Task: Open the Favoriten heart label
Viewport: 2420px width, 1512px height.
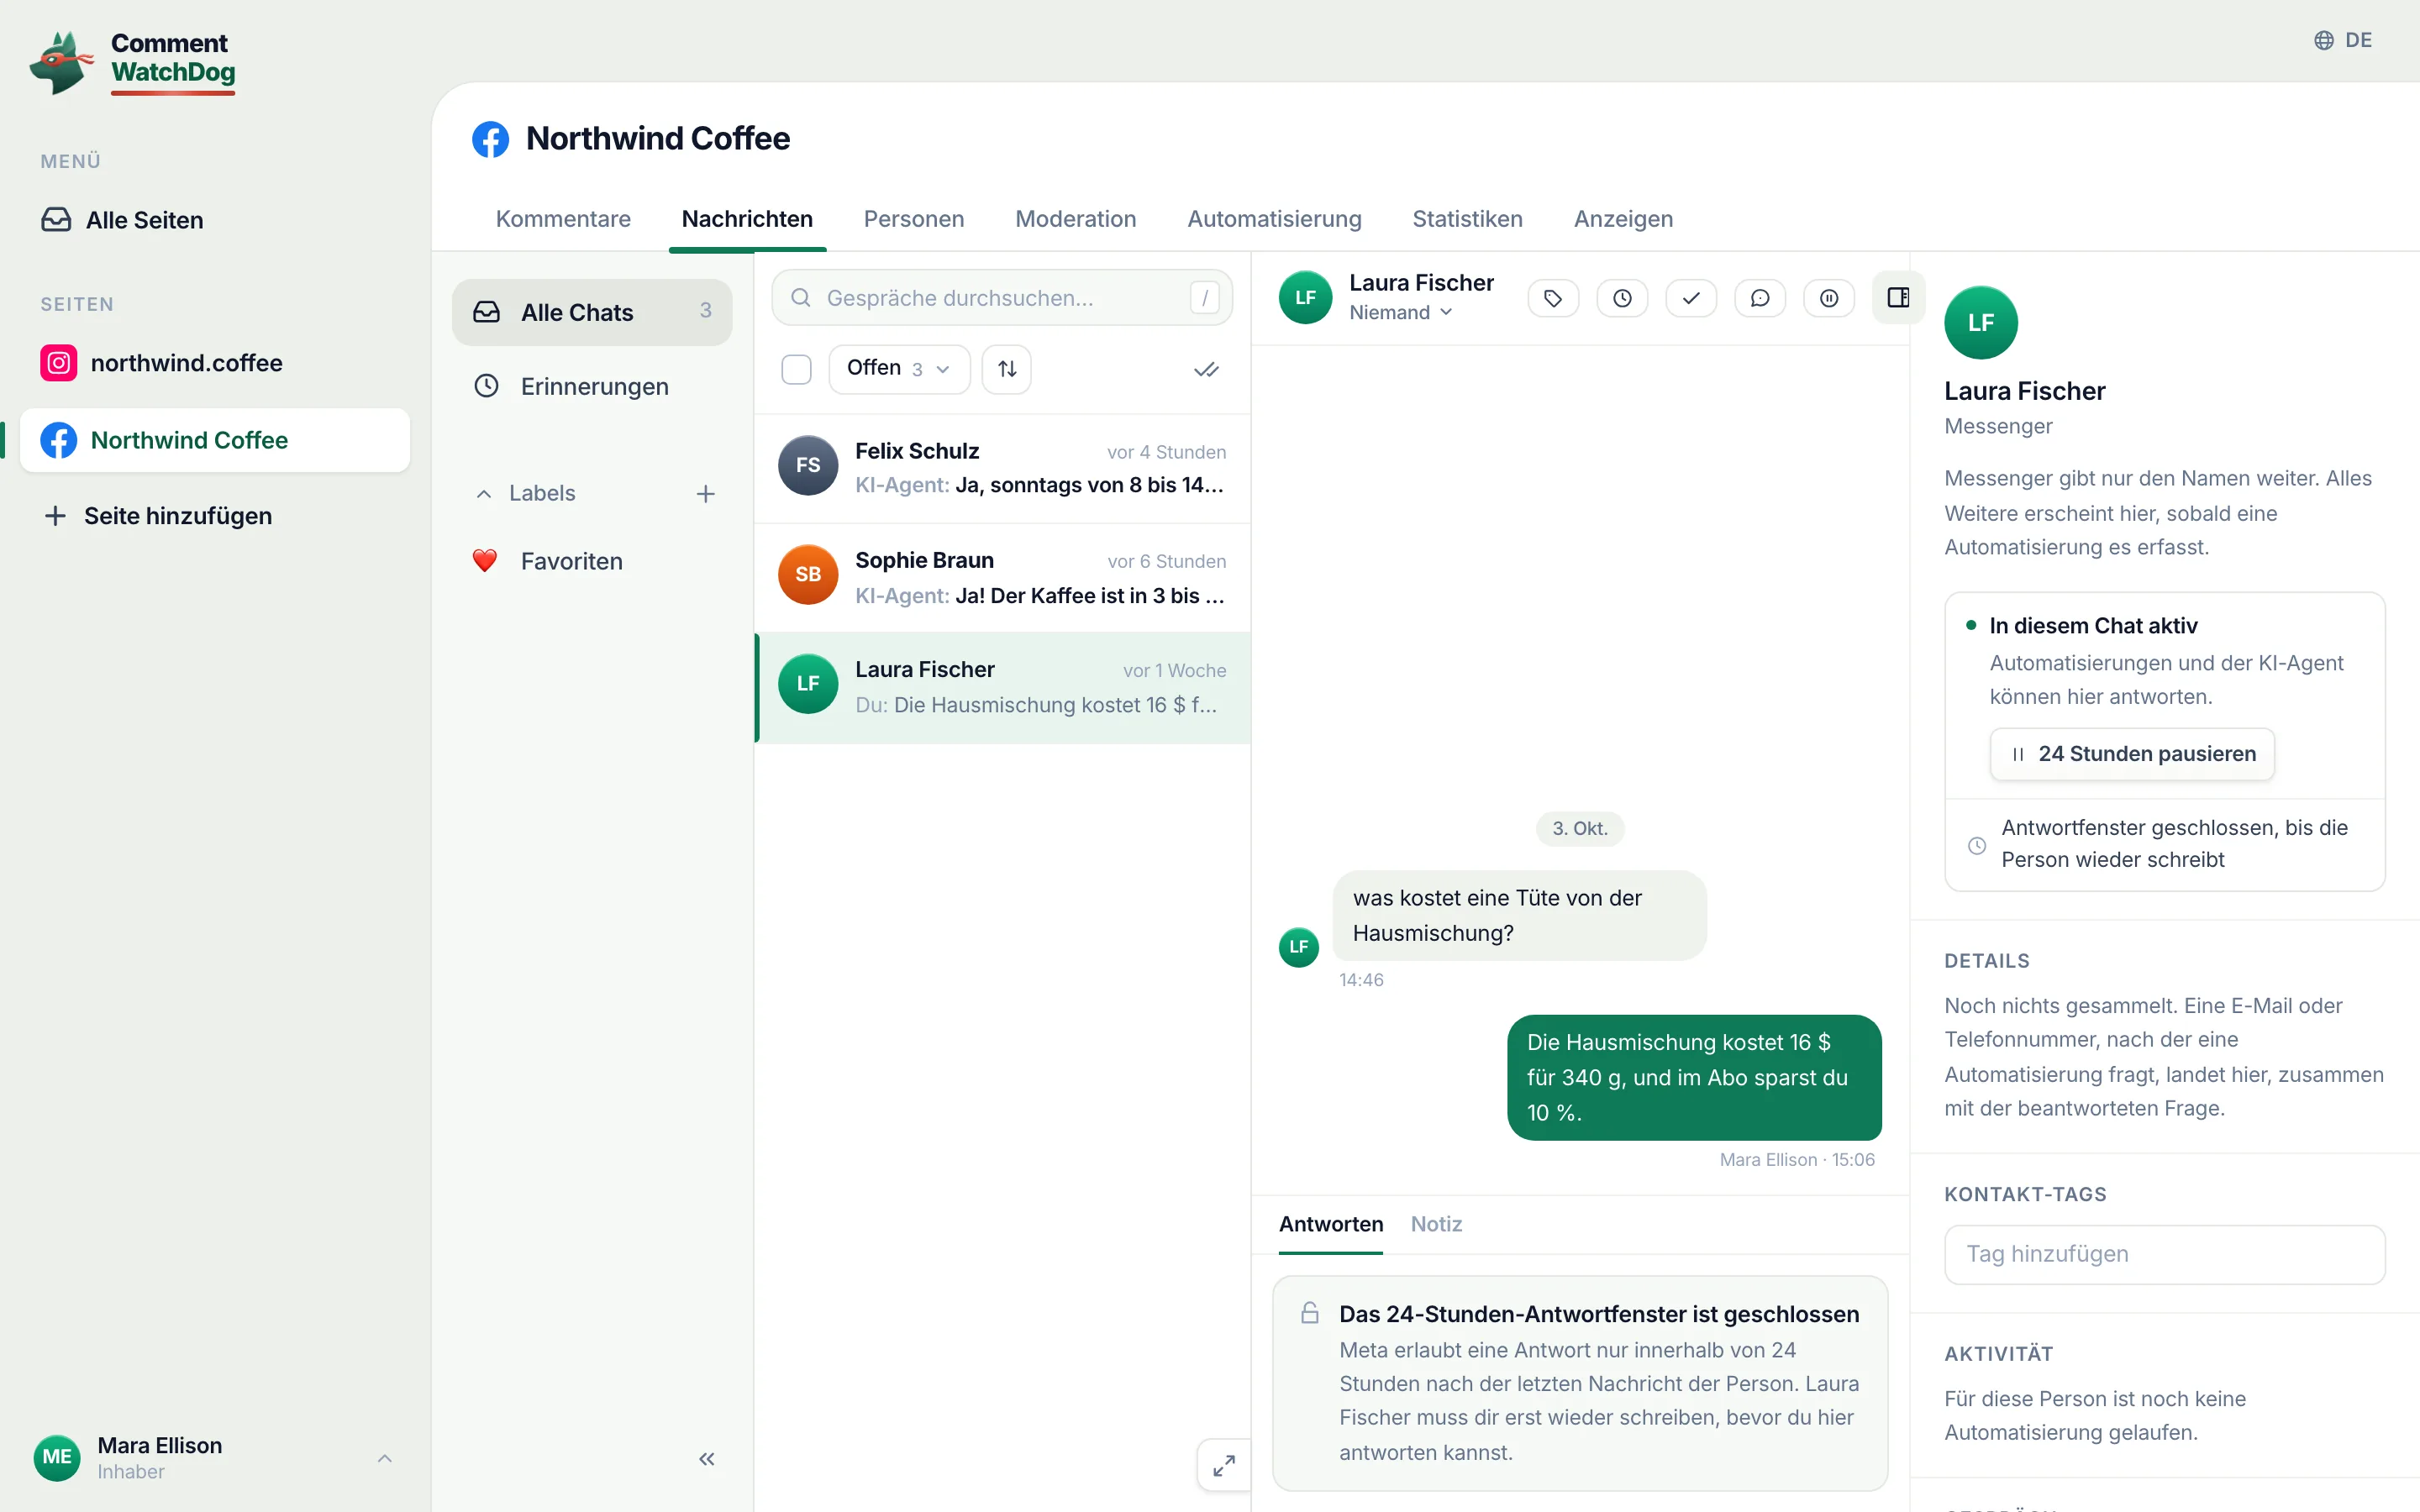Action: pos(592,561)
